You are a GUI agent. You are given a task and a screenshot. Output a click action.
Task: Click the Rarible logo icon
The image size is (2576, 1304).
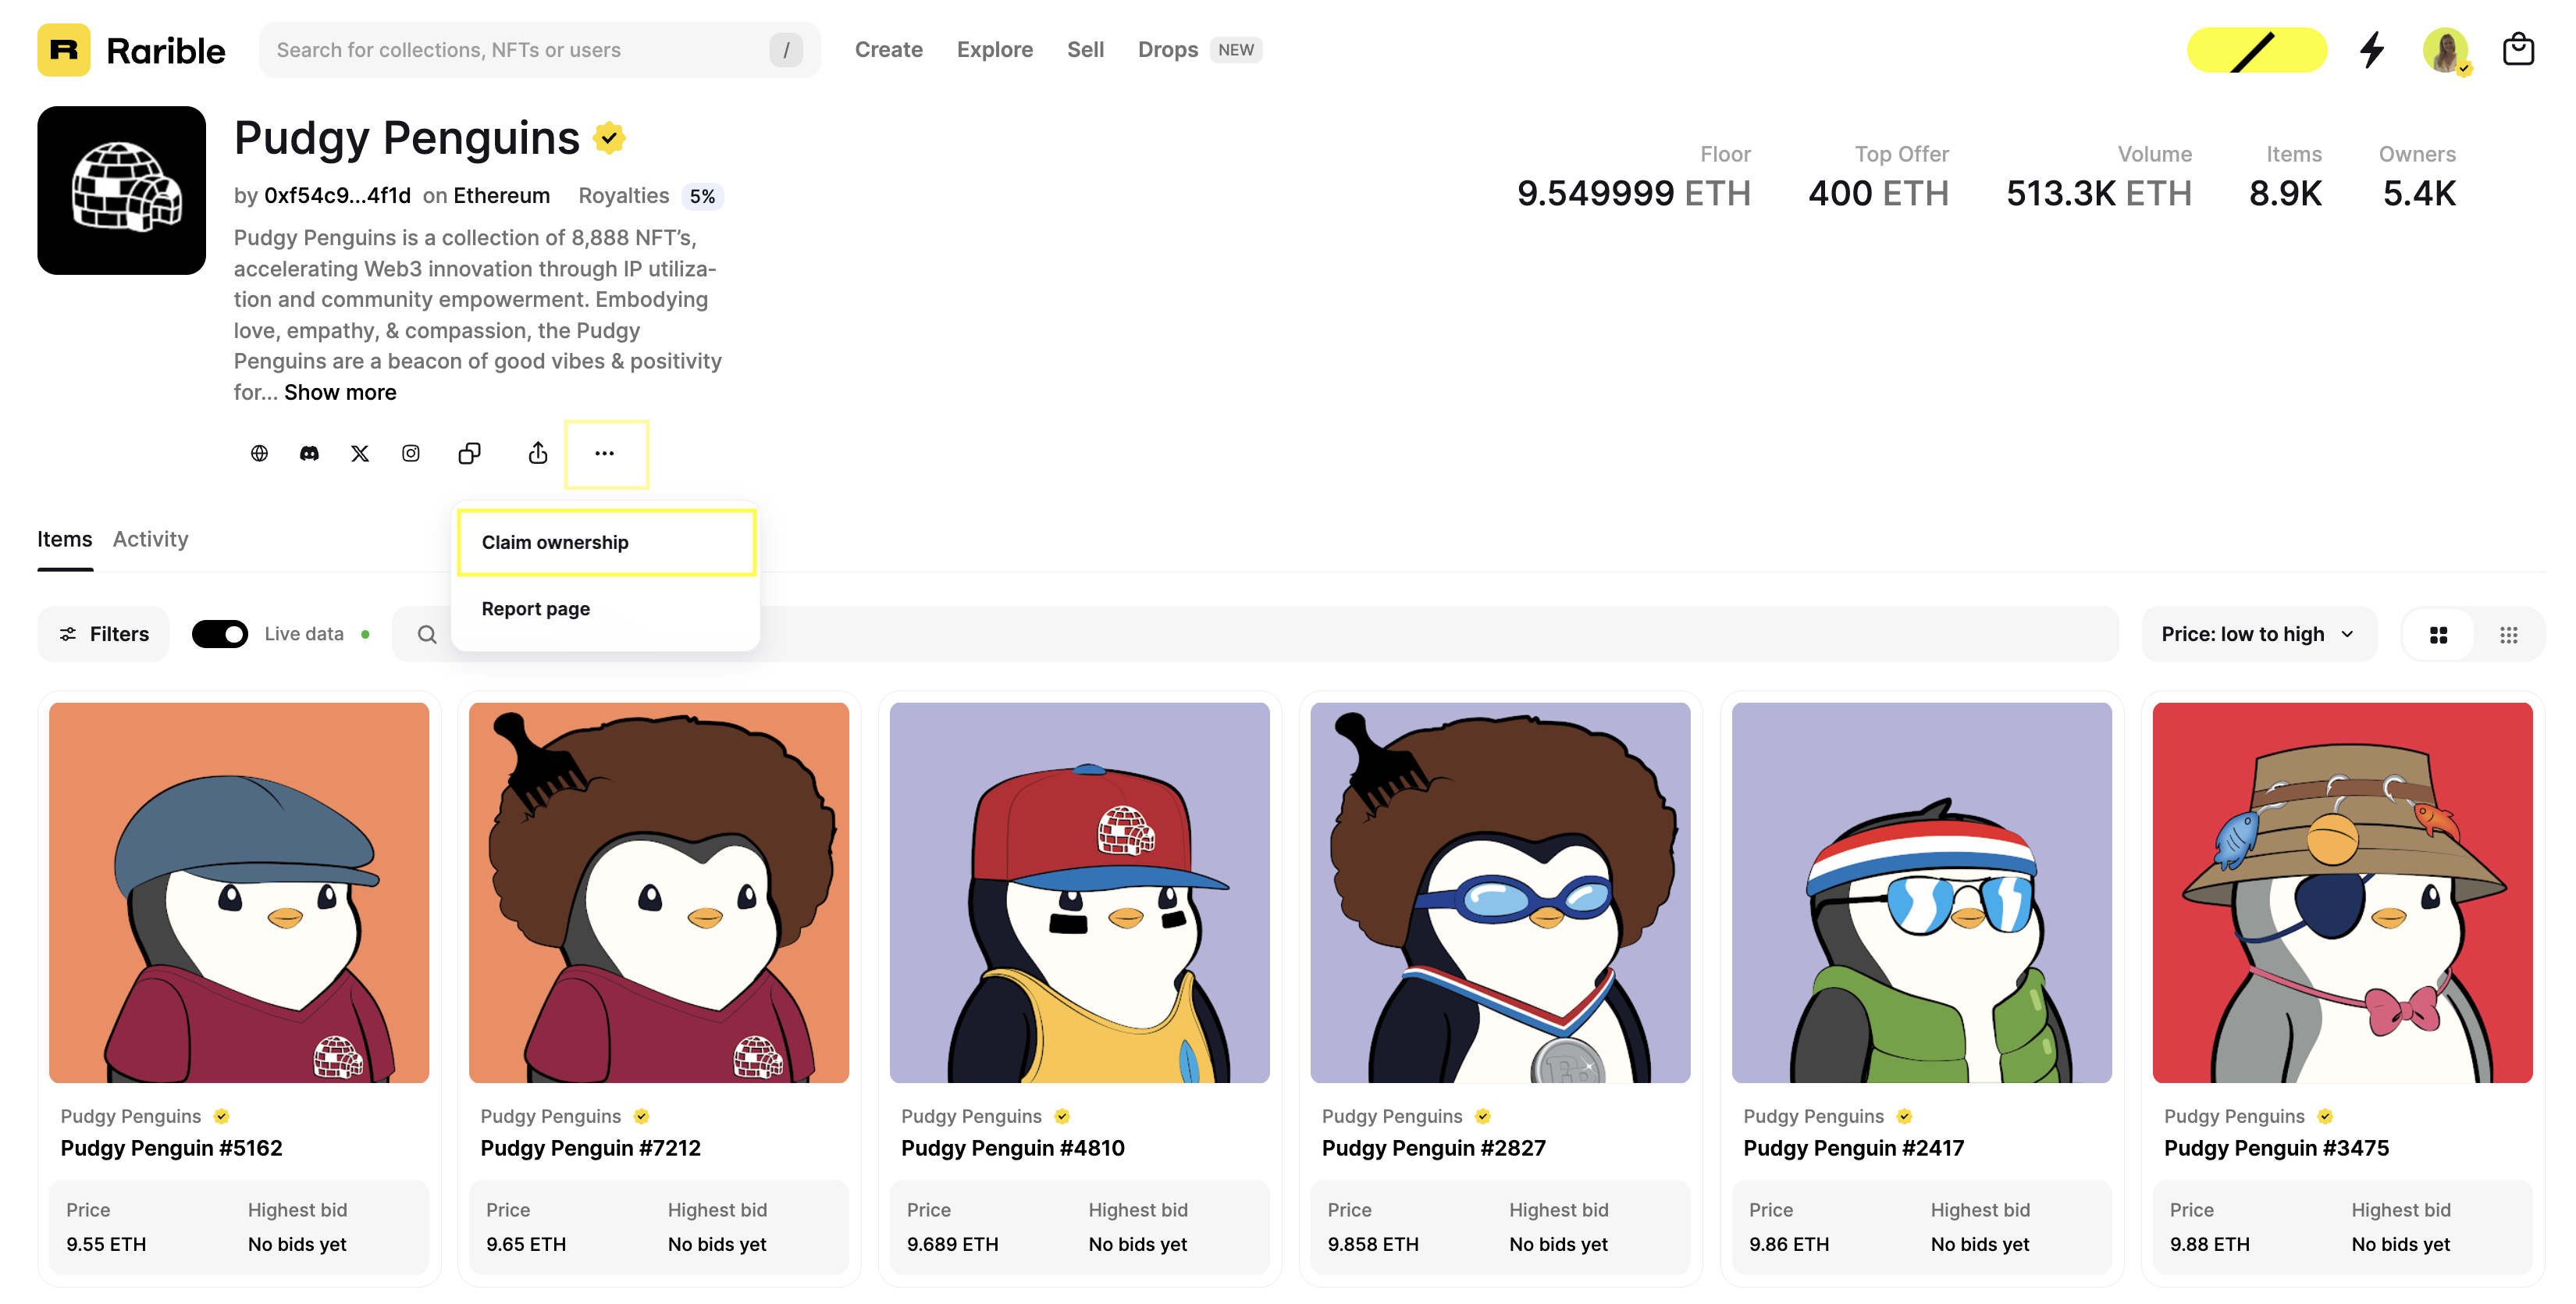[x=63, y=50]
